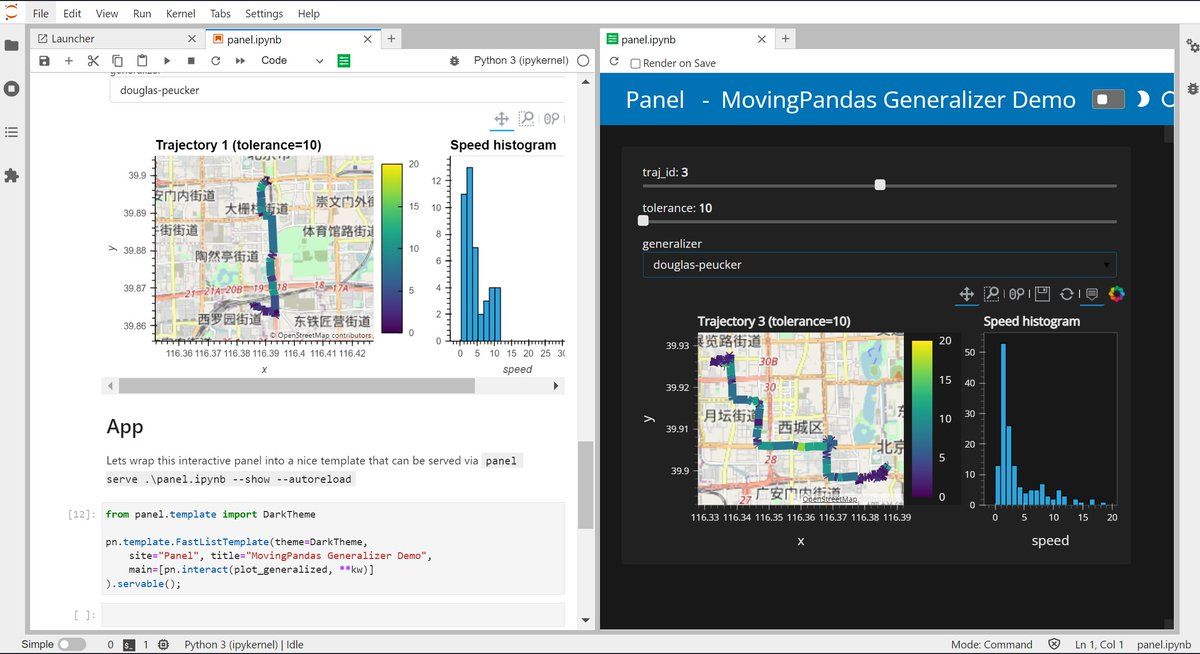Click the traj_id slider handle
The image size is (1200, 654).
click(x=880, y=185)
